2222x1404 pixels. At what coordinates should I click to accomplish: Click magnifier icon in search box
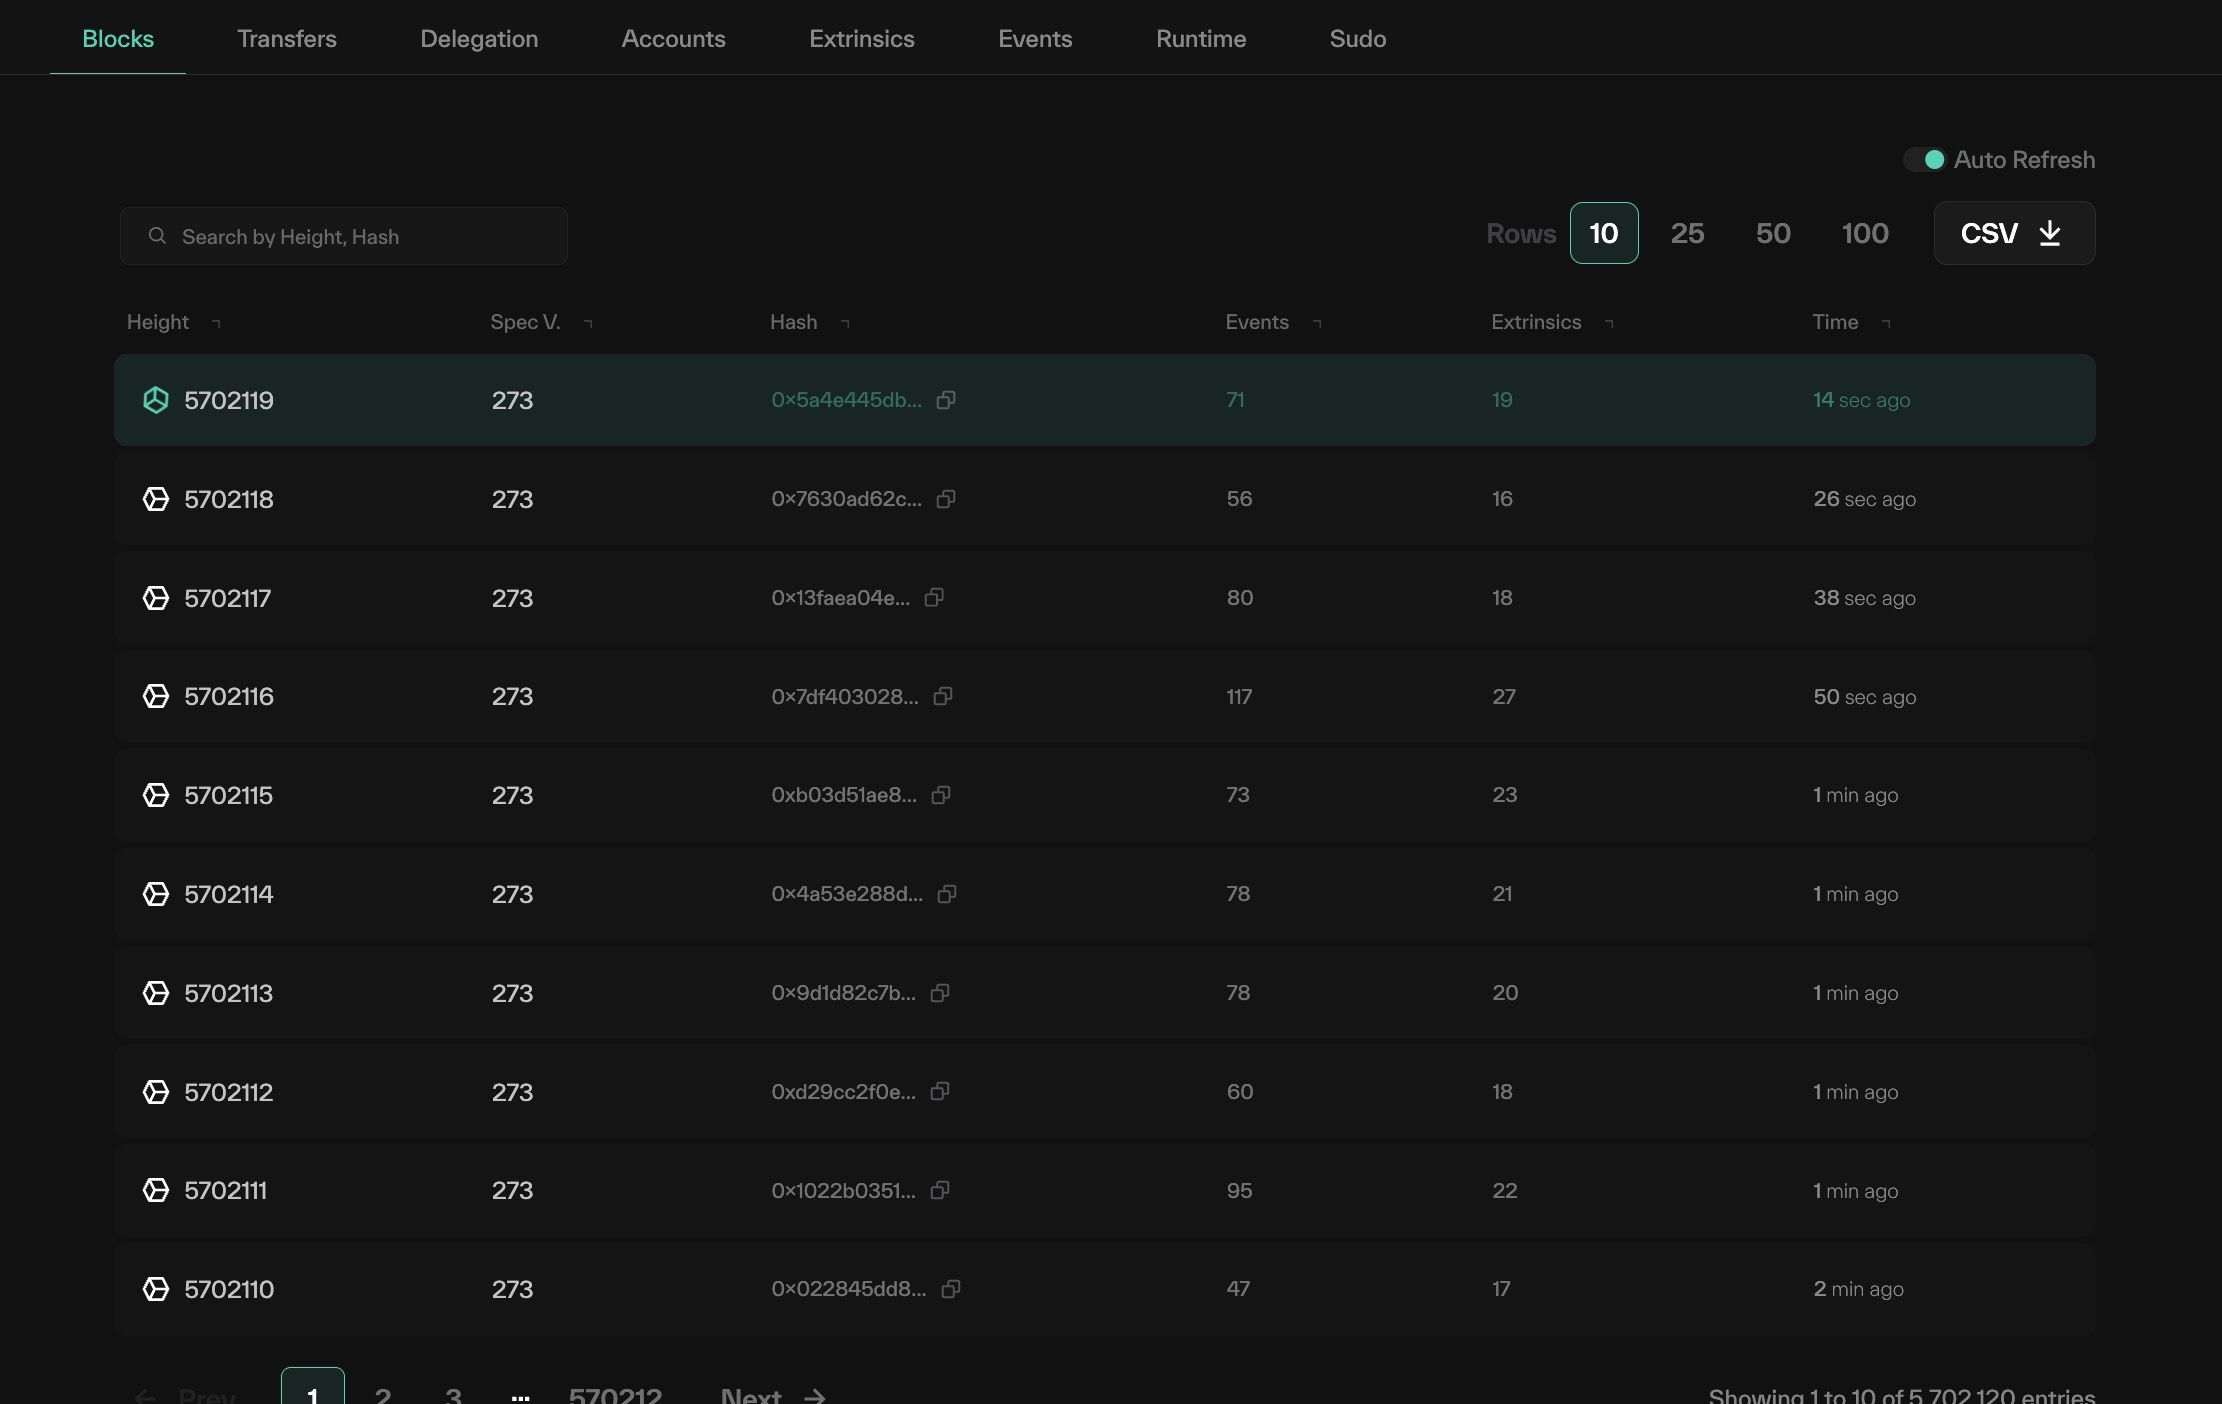(157, 236)
